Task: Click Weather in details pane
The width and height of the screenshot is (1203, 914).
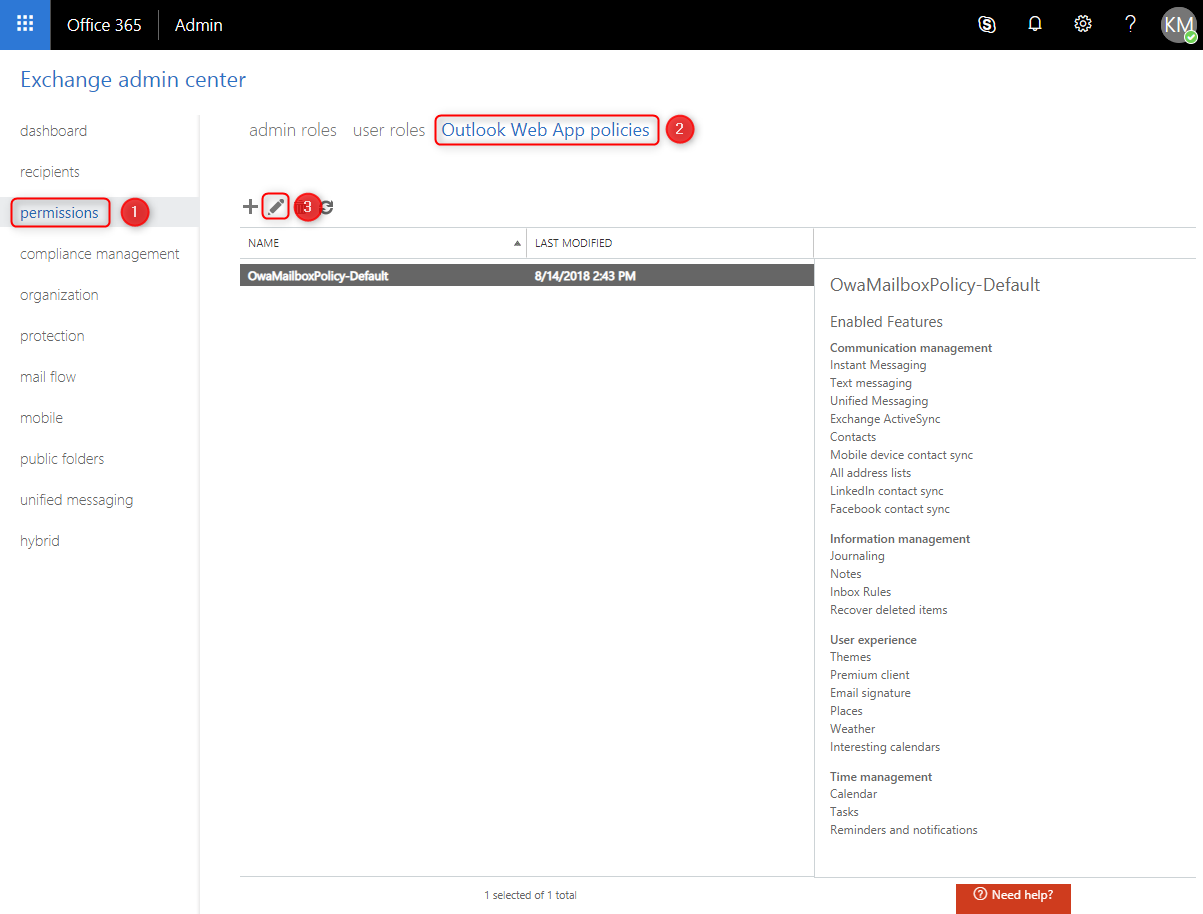Action: [x=852, y=729]
